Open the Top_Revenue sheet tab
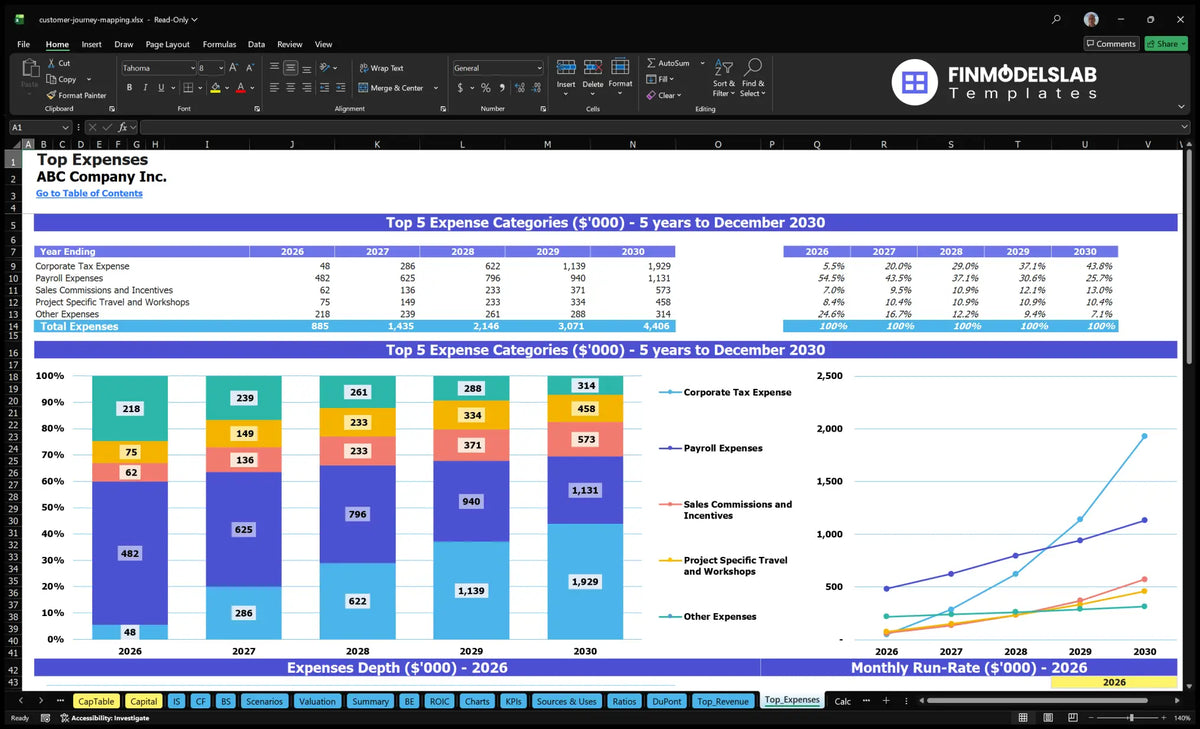The image size is (1200, 729). pyautogui.click(x=723, y=701)
